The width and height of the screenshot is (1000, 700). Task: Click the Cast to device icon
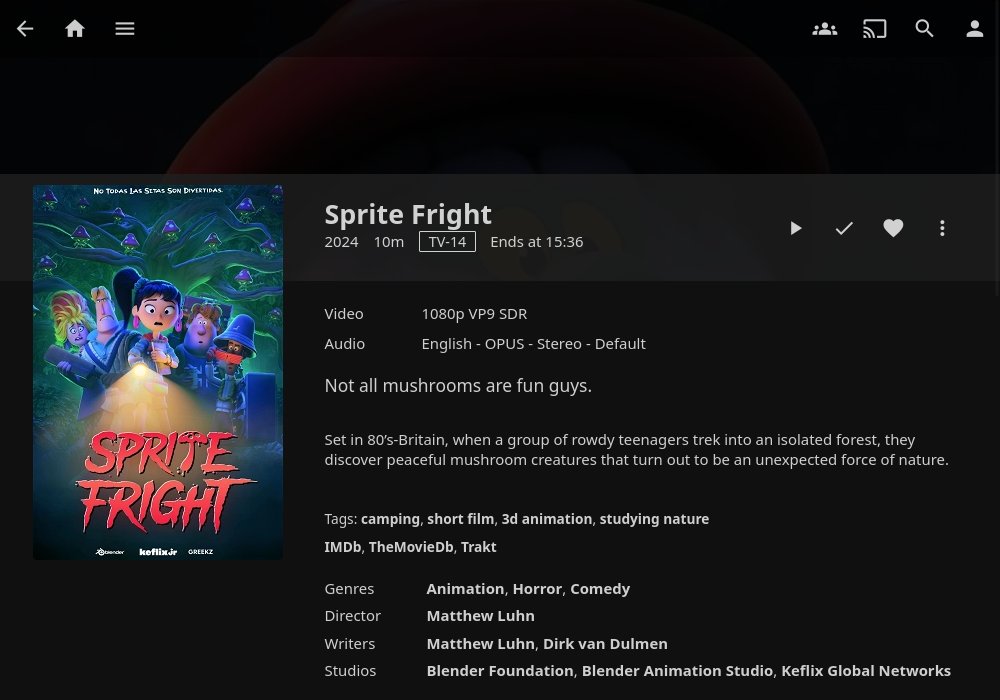point(874,29)
